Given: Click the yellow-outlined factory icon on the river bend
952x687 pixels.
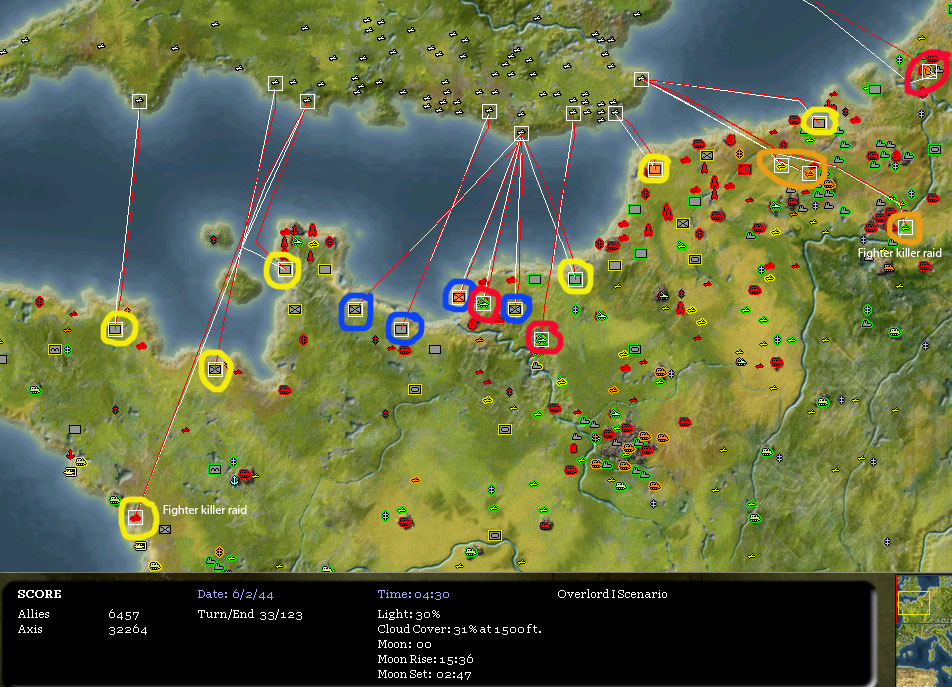Looking at the screenshot, I should click(x=537, y=366).
